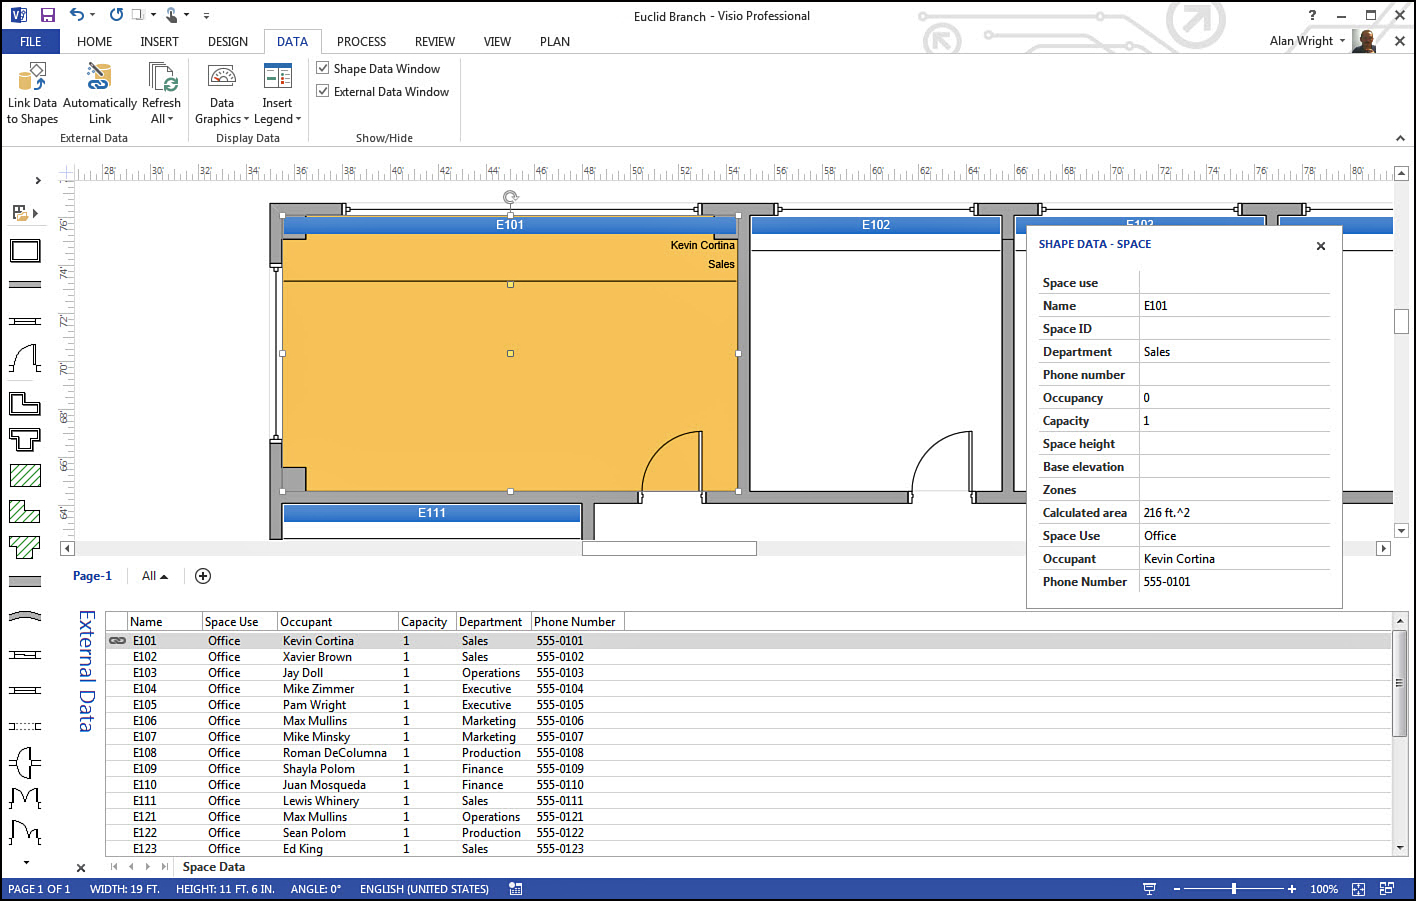Viewport: 1416px width, 901px height.
Task: Click the rotation handle above room E101
Action: (x=511, y=197)
